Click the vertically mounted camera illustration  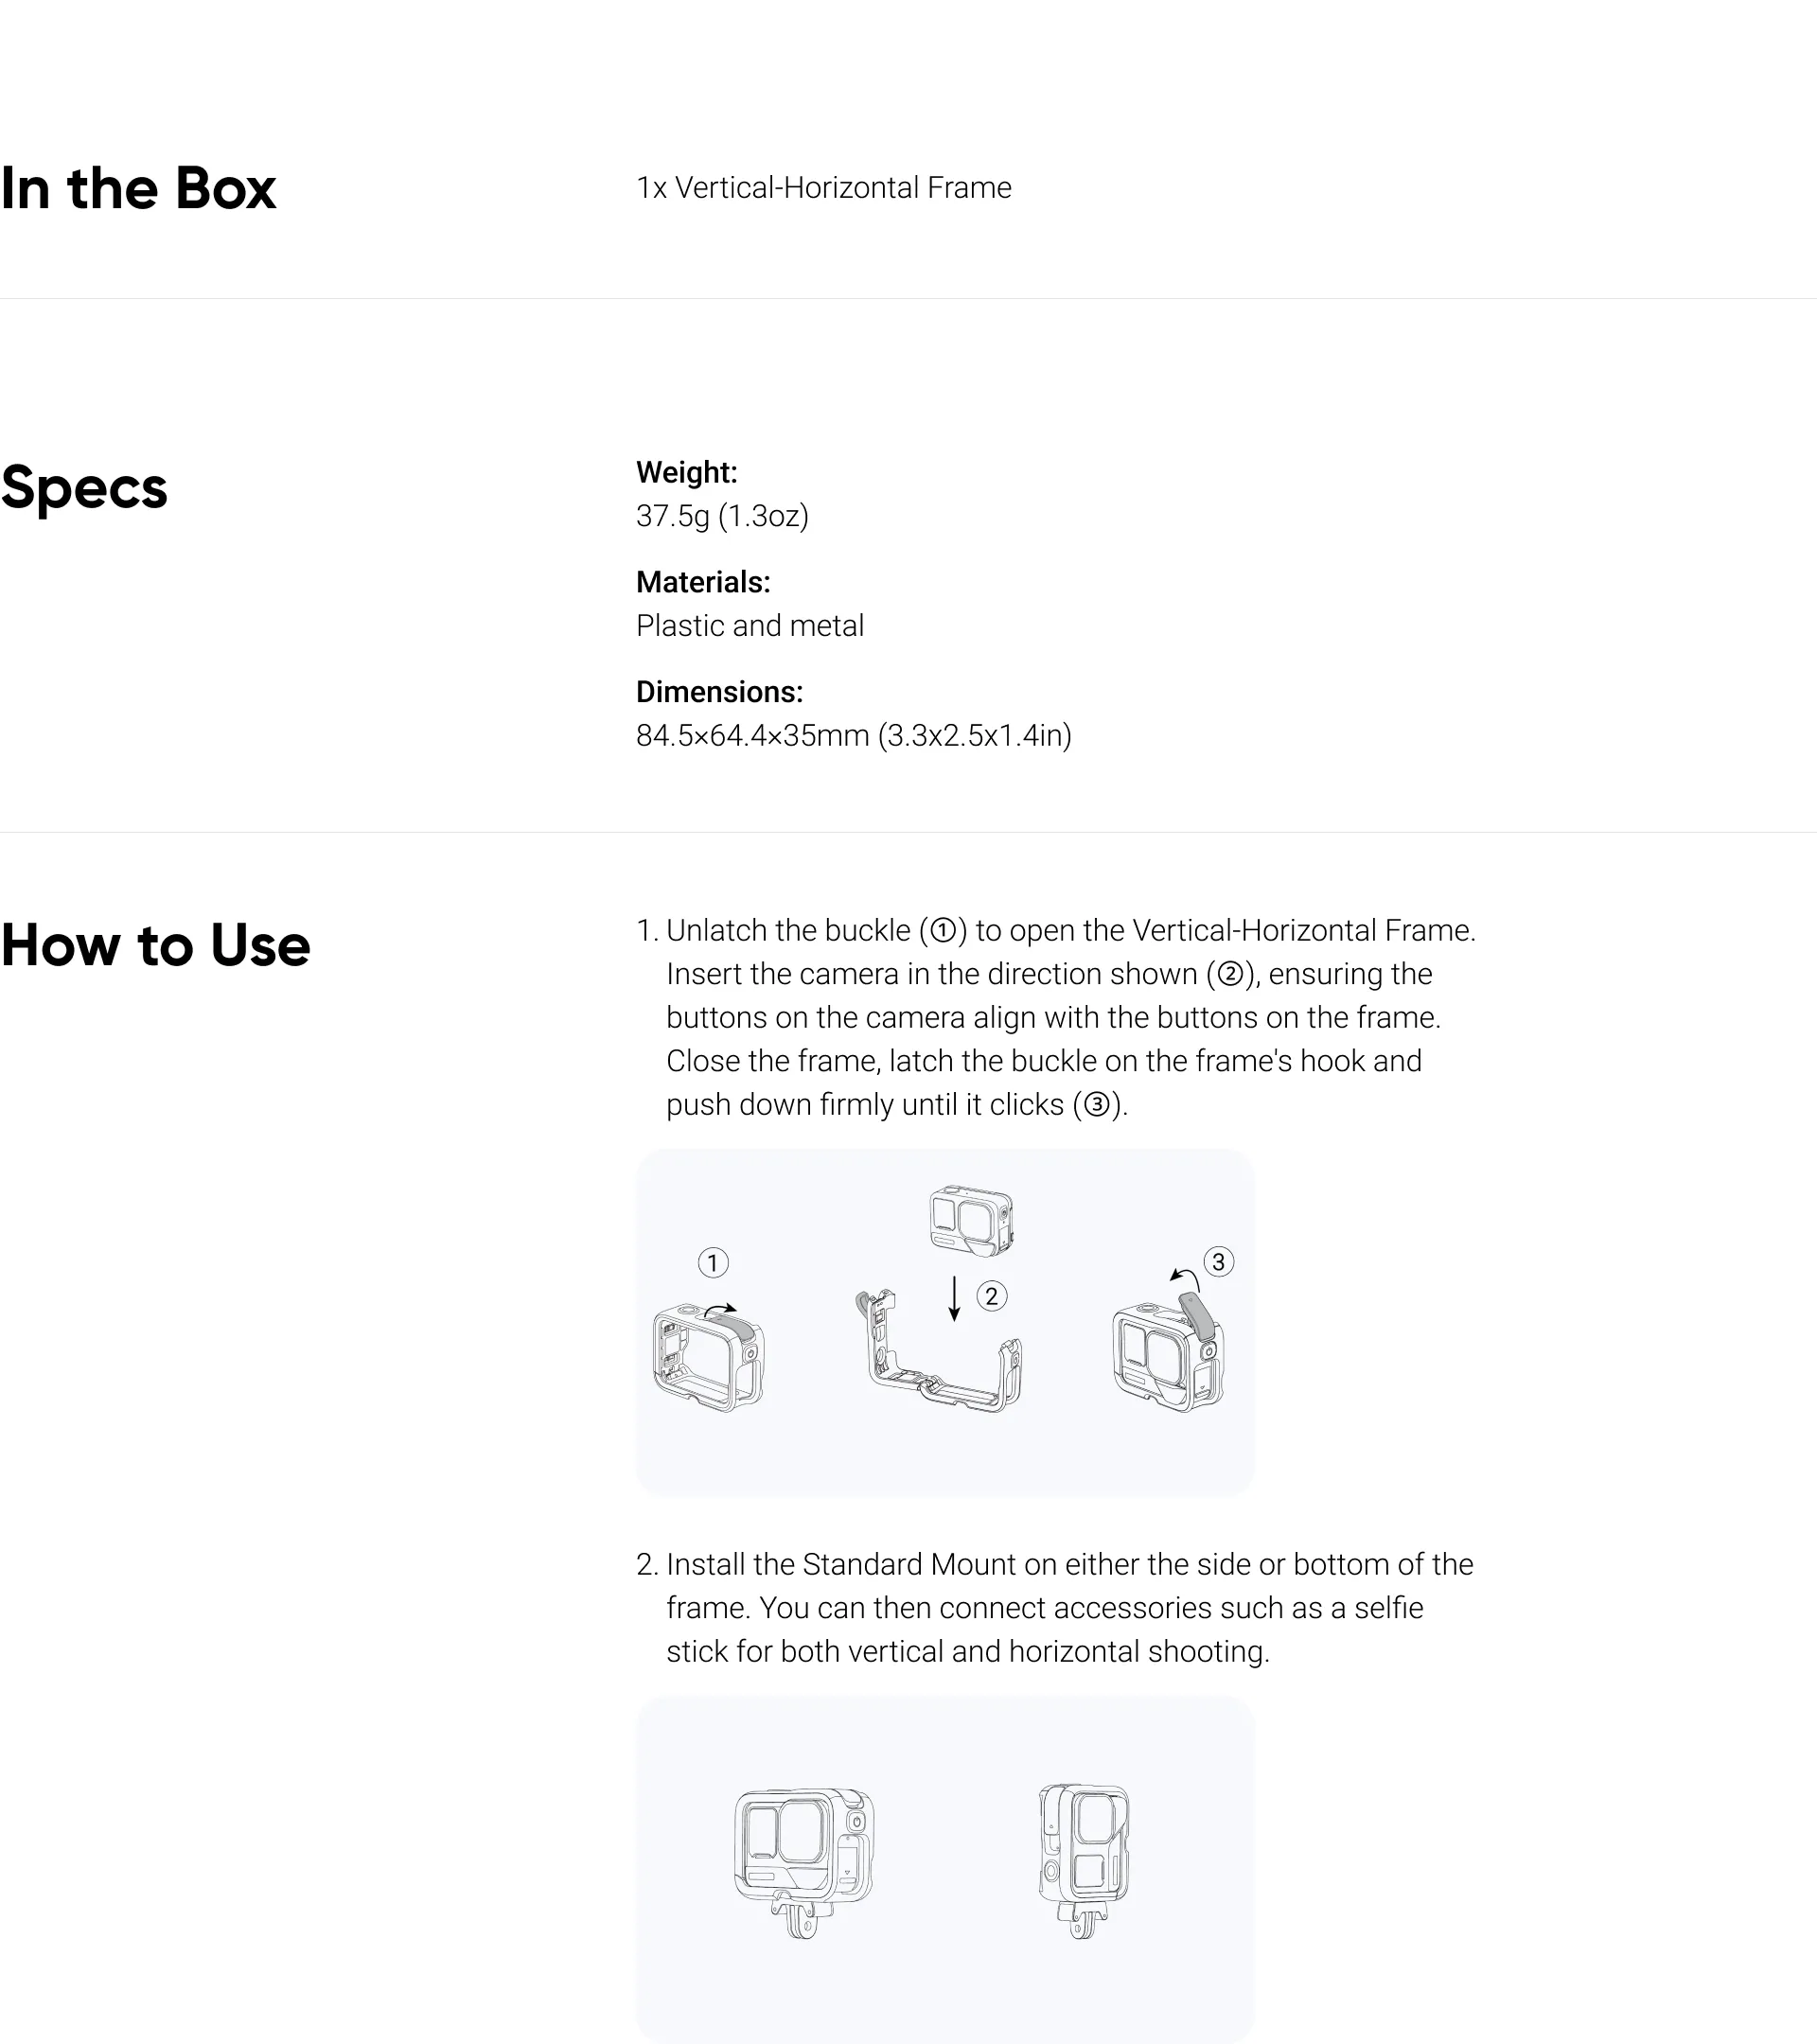[1083, 1860]
